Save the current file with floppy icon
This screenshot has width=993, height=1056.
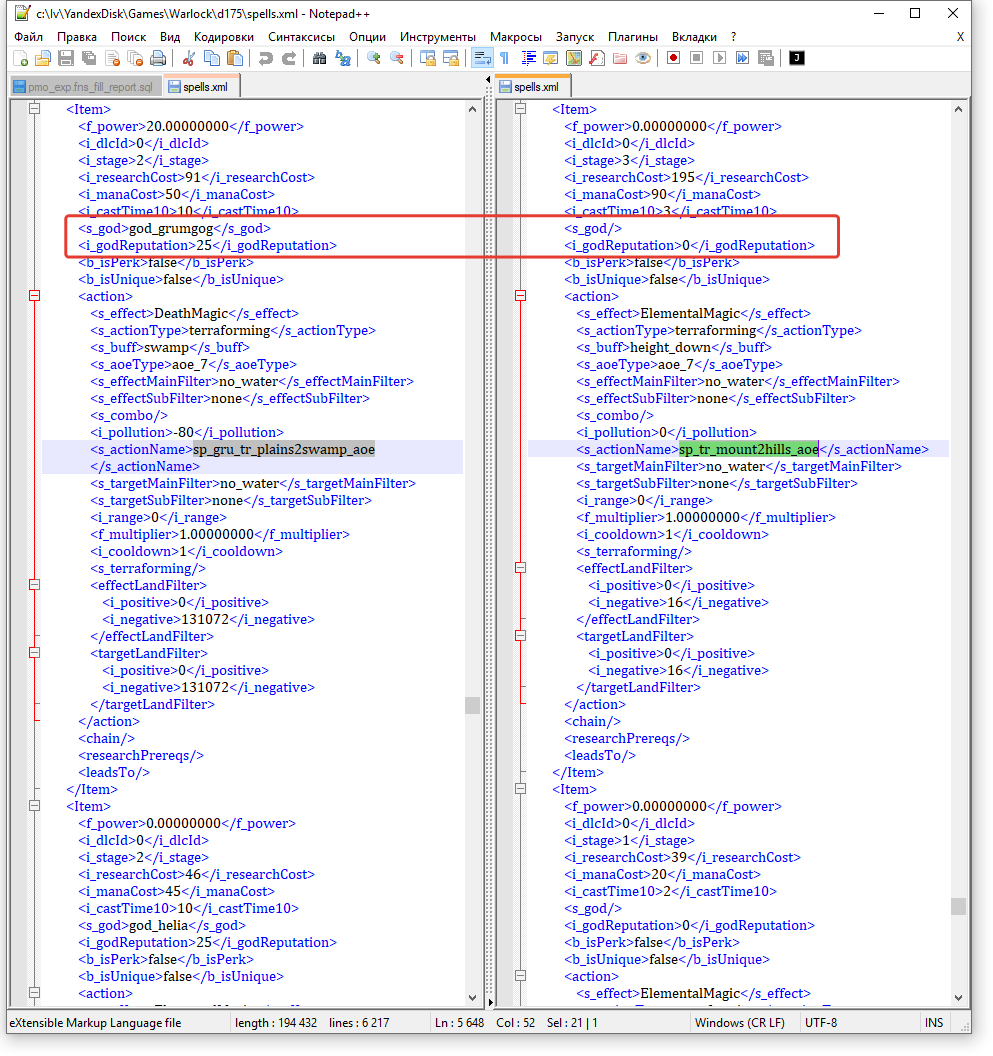pyautogui.click(x=66, y=59)
